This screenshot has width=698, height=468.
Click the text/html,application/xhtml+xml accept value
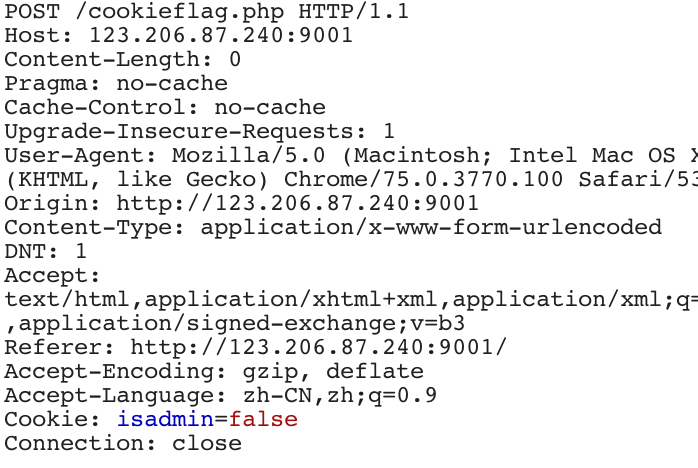click(x=221, y=300)
